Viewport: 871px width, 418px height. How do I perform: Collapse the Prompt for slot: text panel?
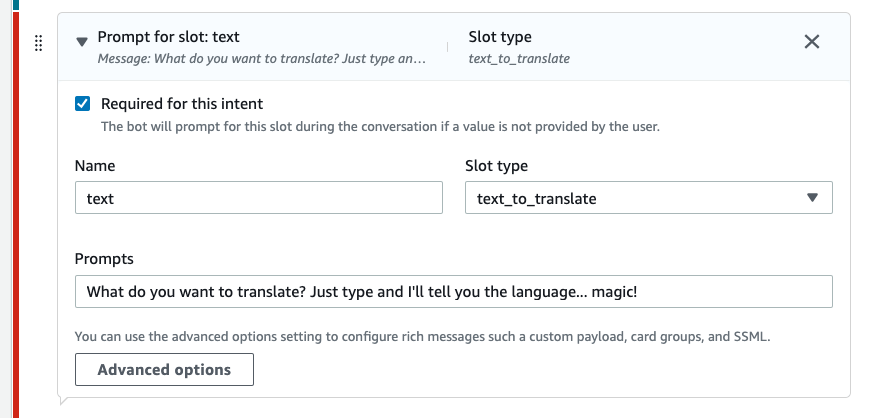coord(82,42)
